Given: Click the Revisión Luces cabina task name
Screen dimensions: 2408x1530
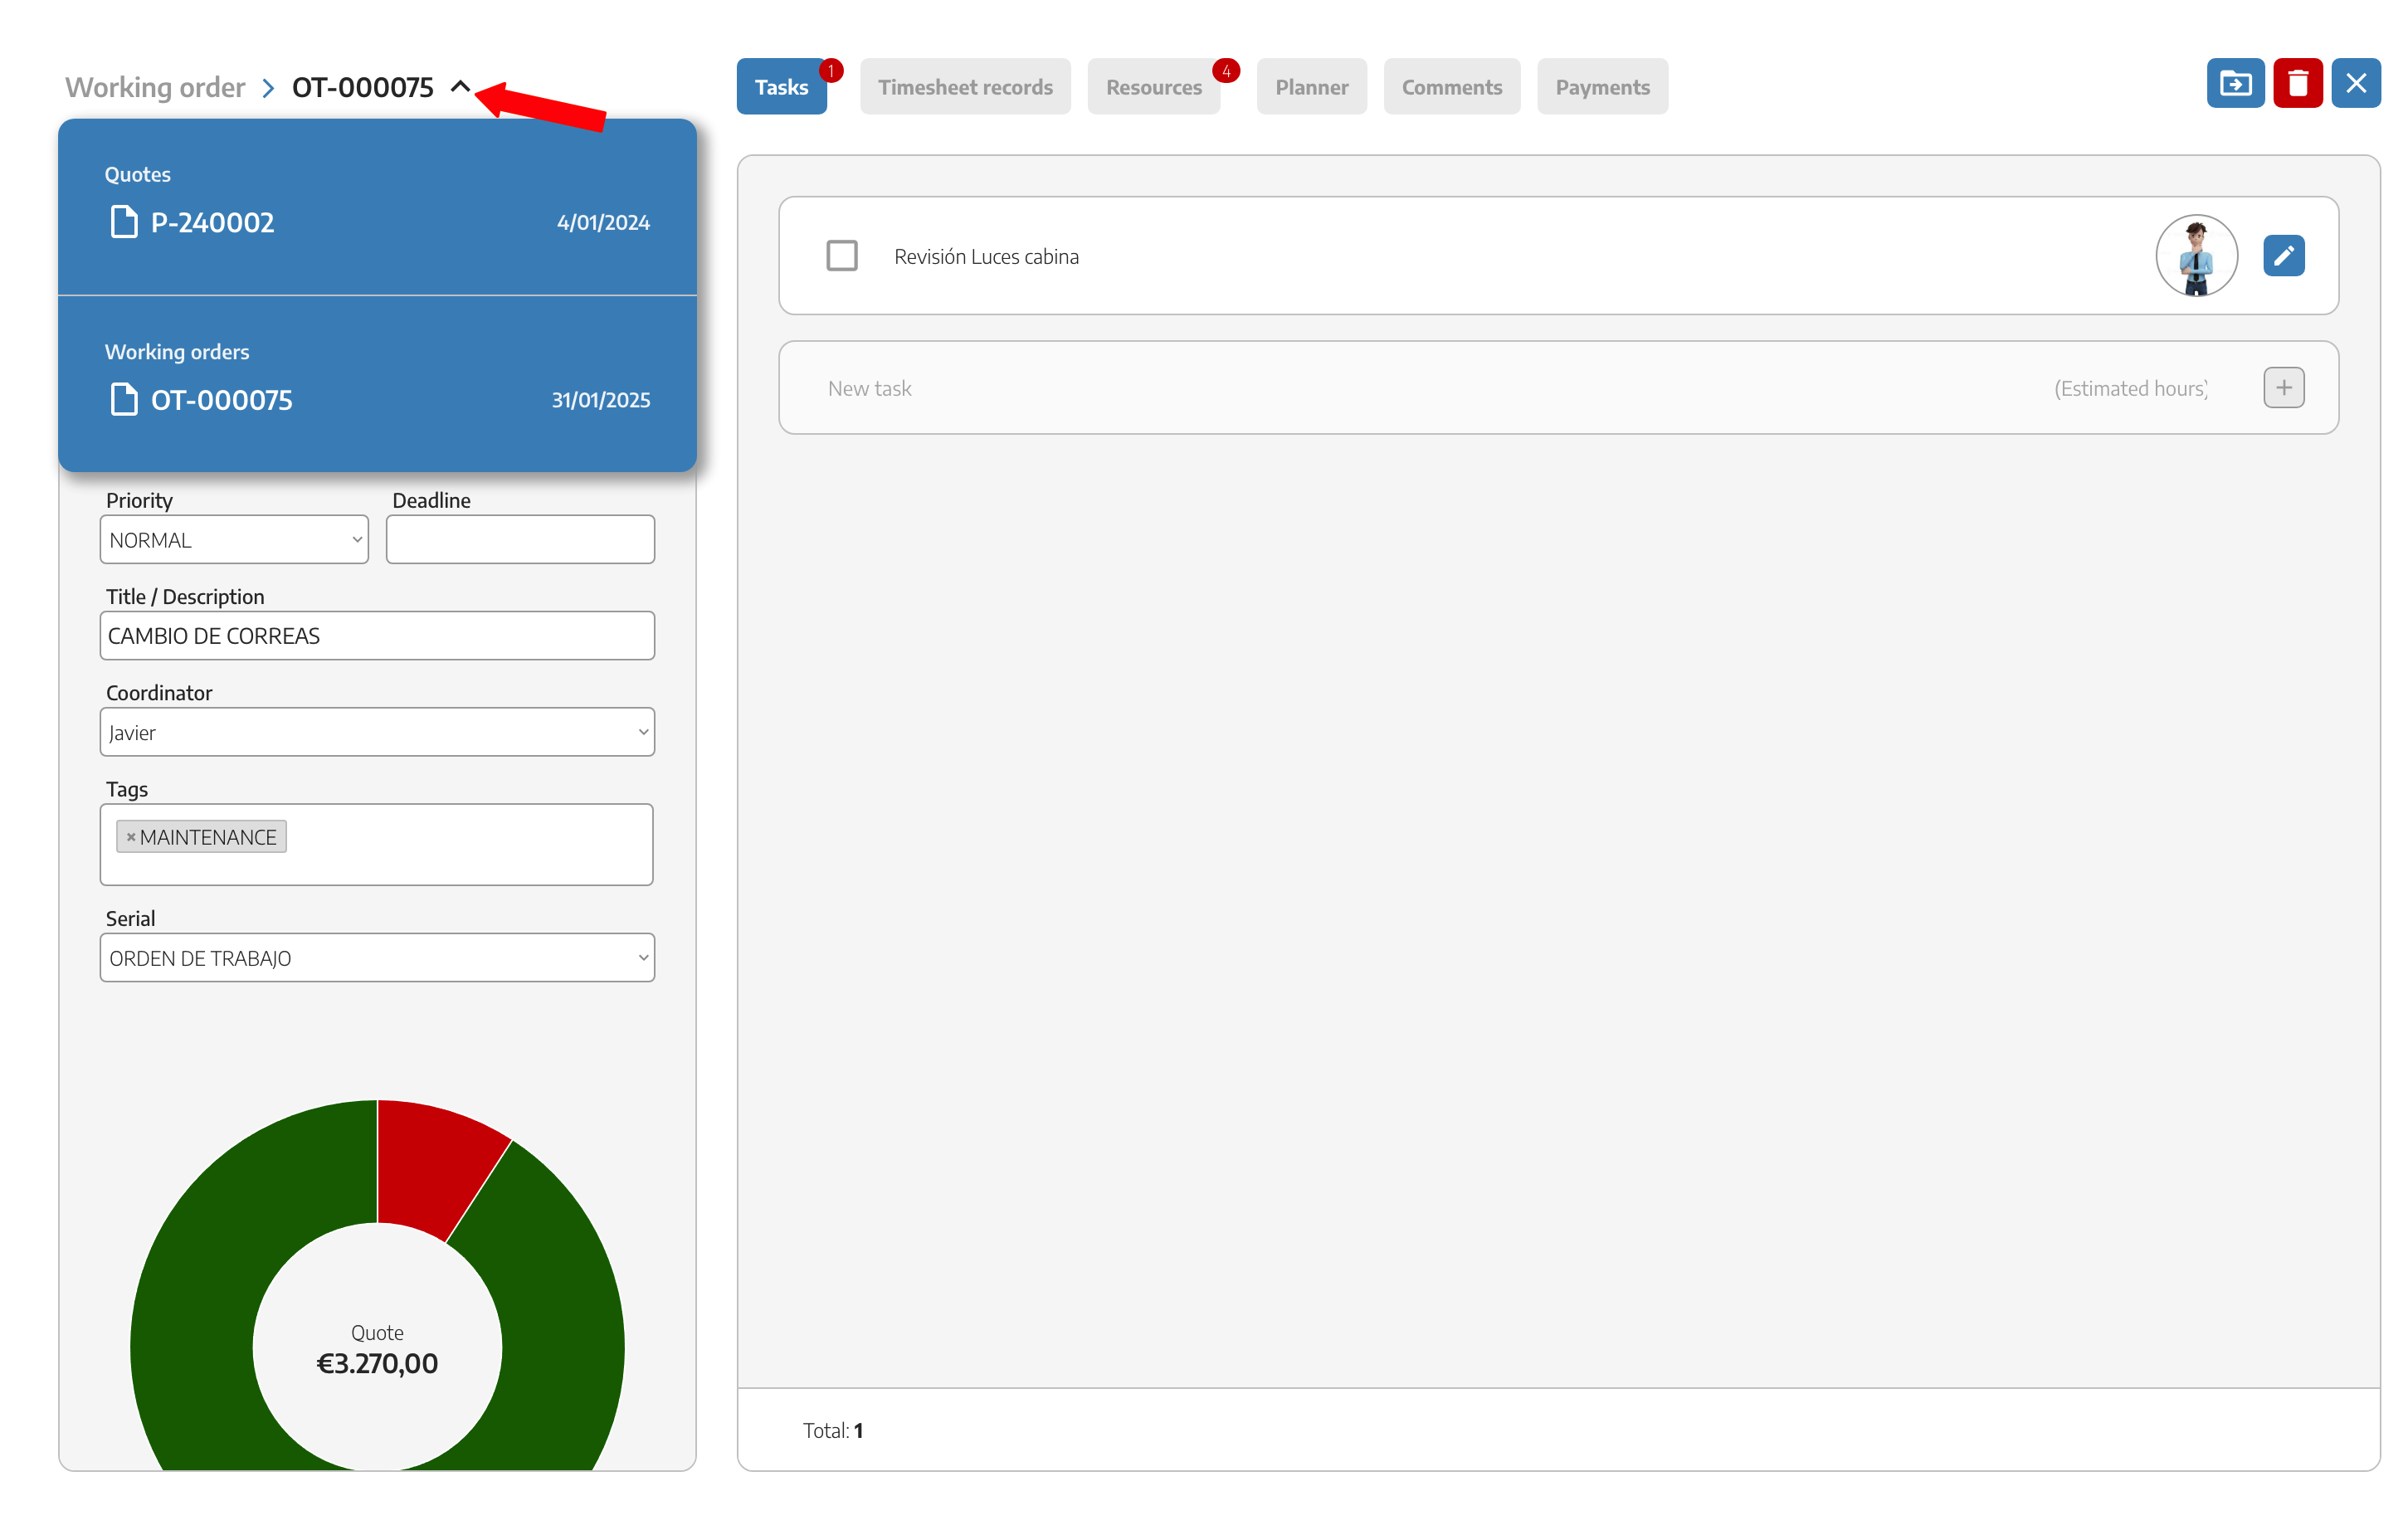Looking at the screenshot, I should click(986, 256).
